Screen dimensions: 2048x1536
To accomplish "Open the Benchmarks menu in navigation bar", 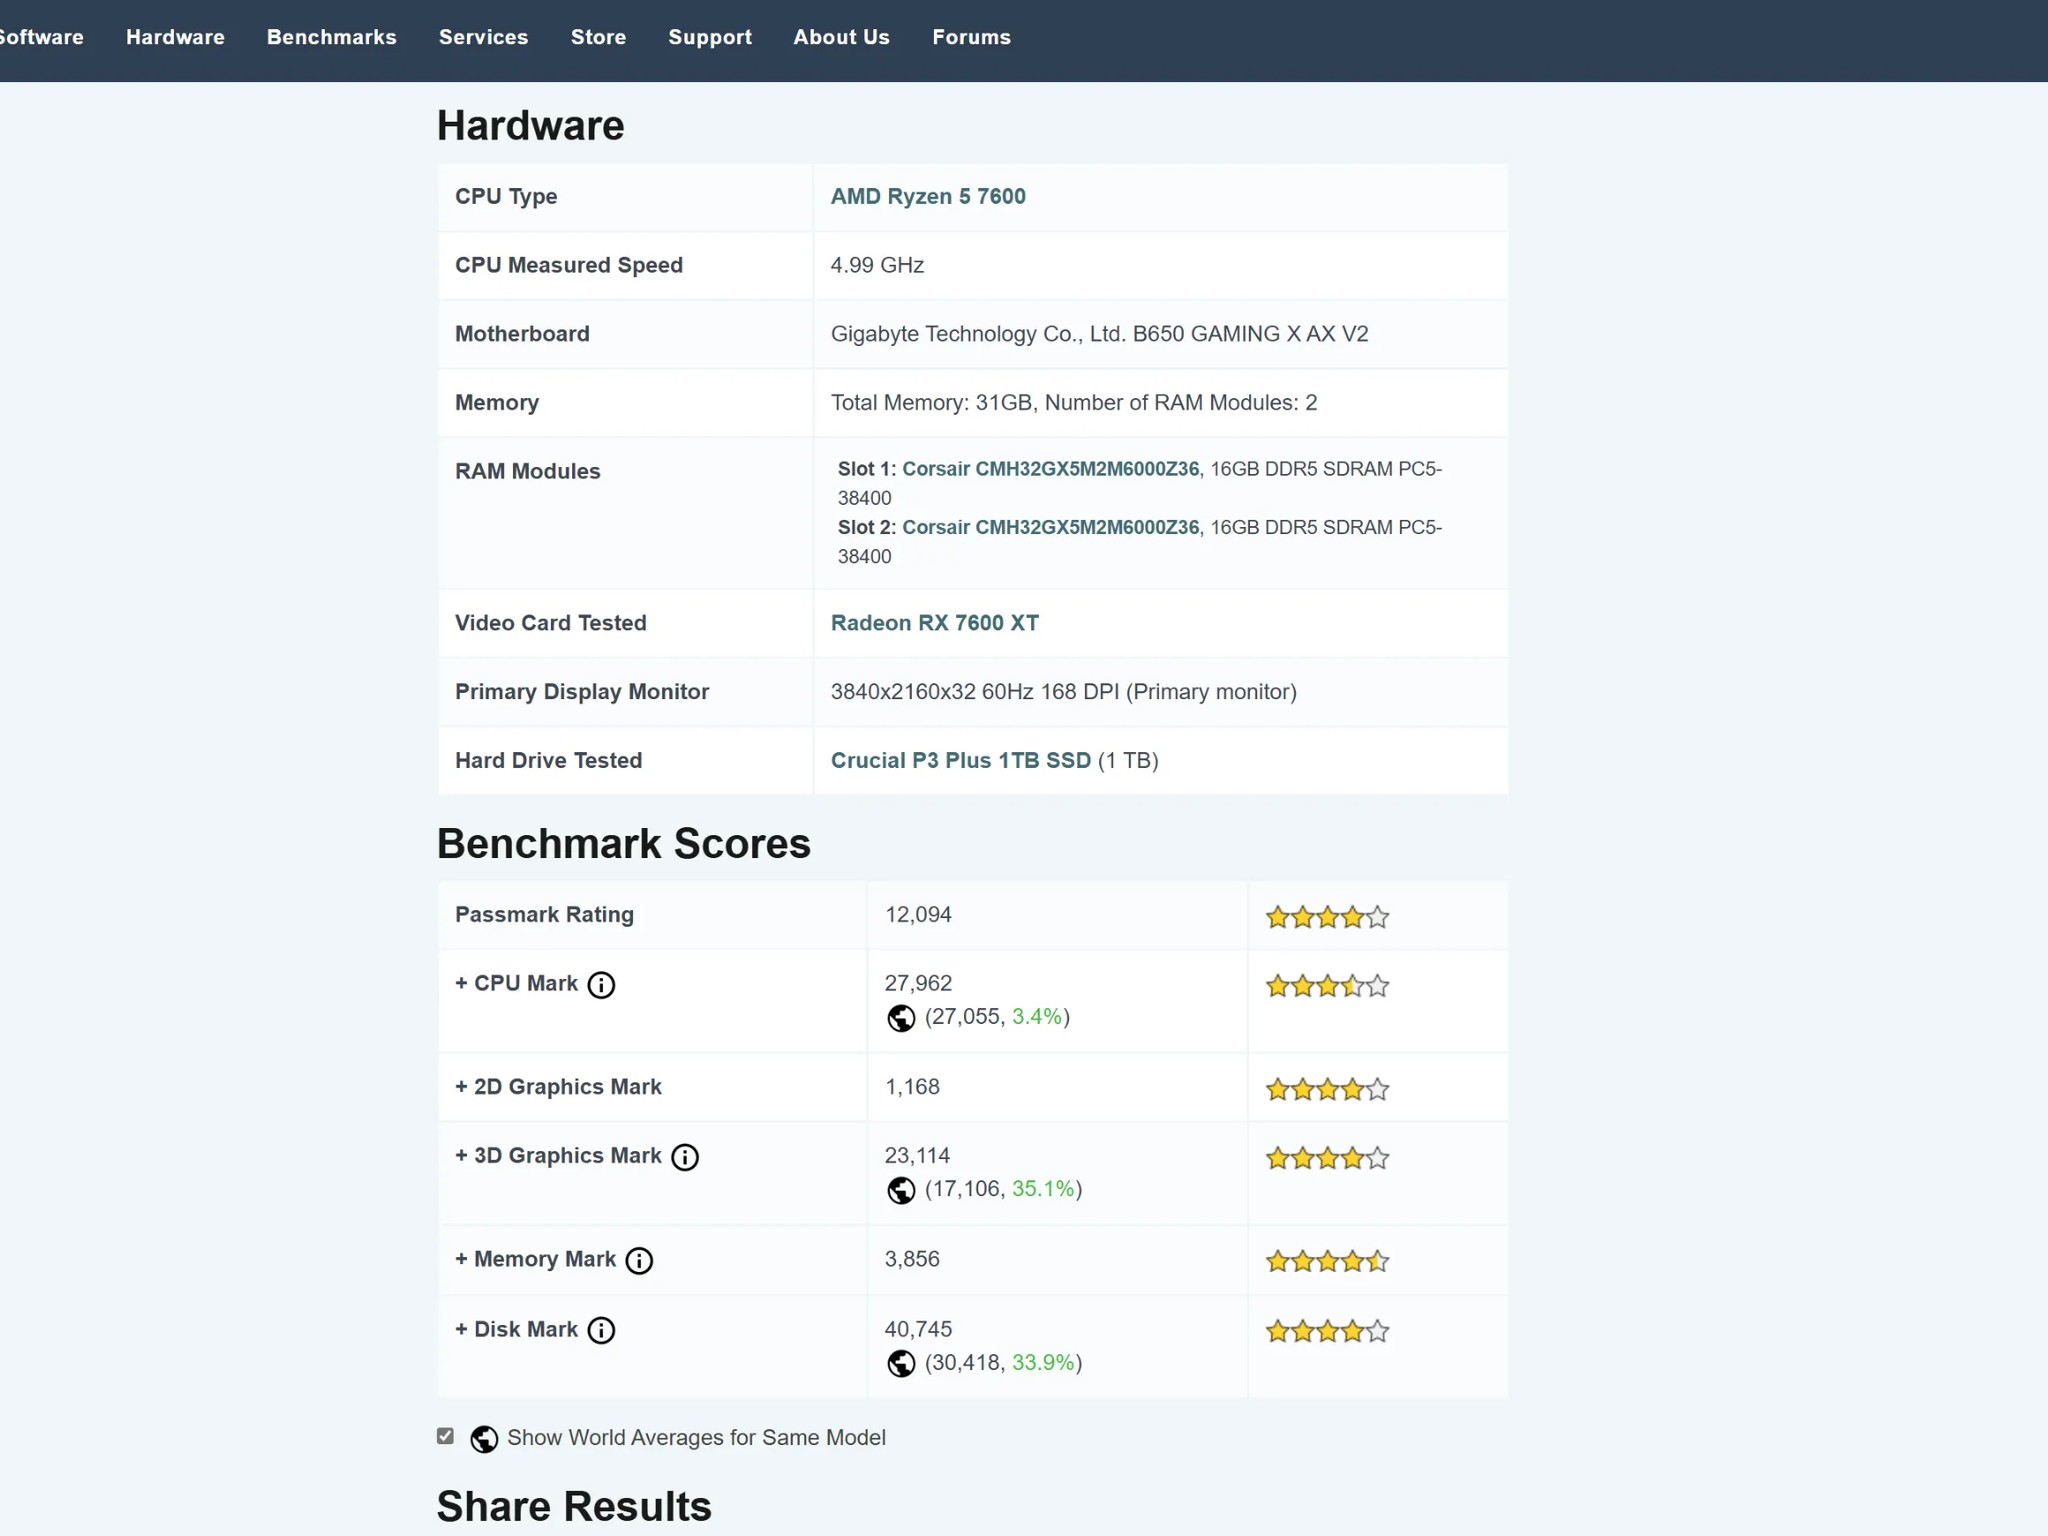I will (x=331, y=37).
